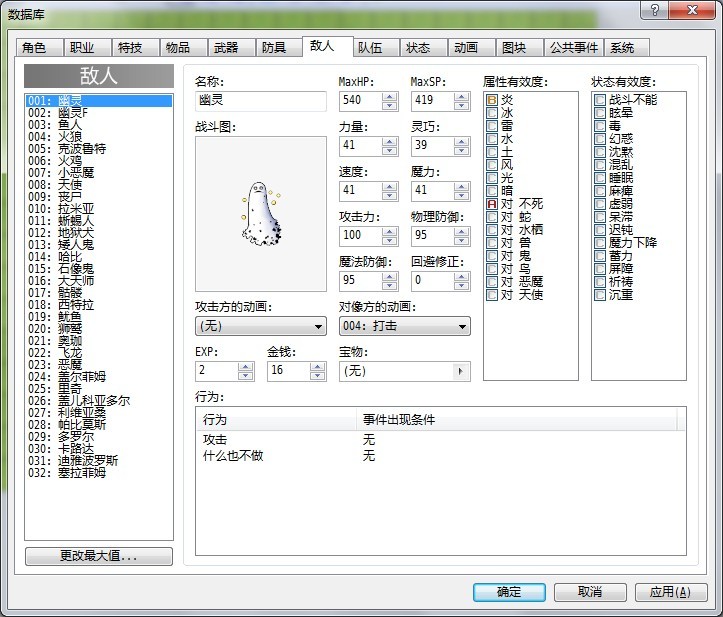Switch to the 图块 tab
Viewport: 723px width, 617px height.
[519, 47]
